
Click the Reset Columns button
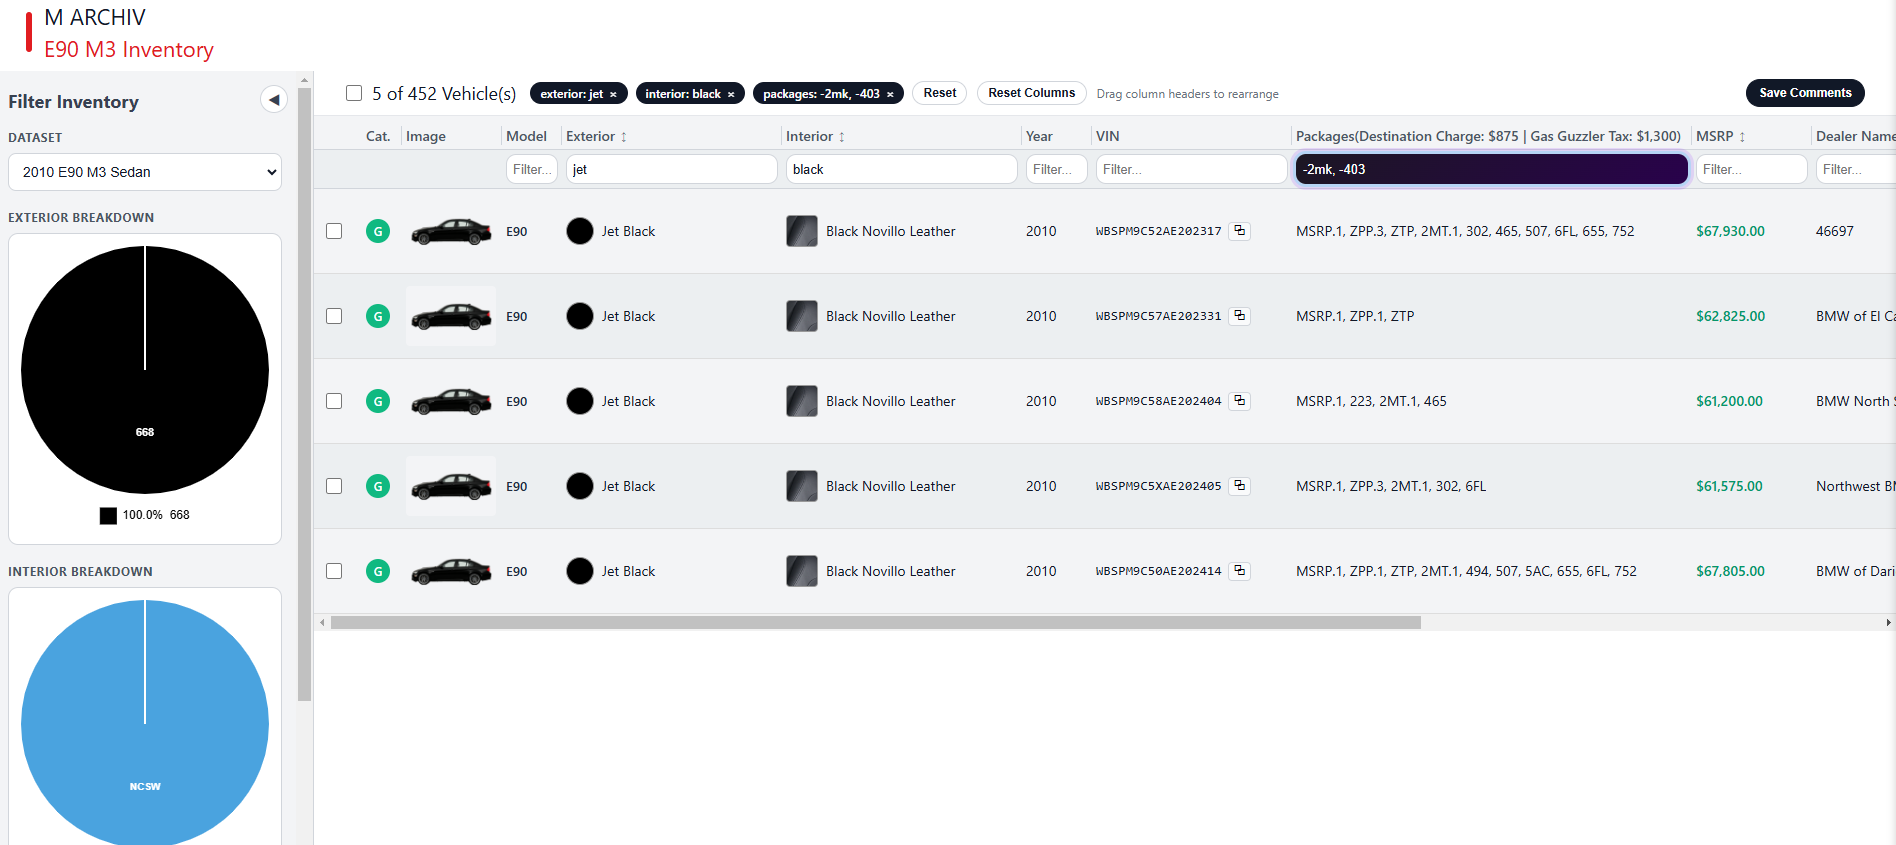point(1031,93)
